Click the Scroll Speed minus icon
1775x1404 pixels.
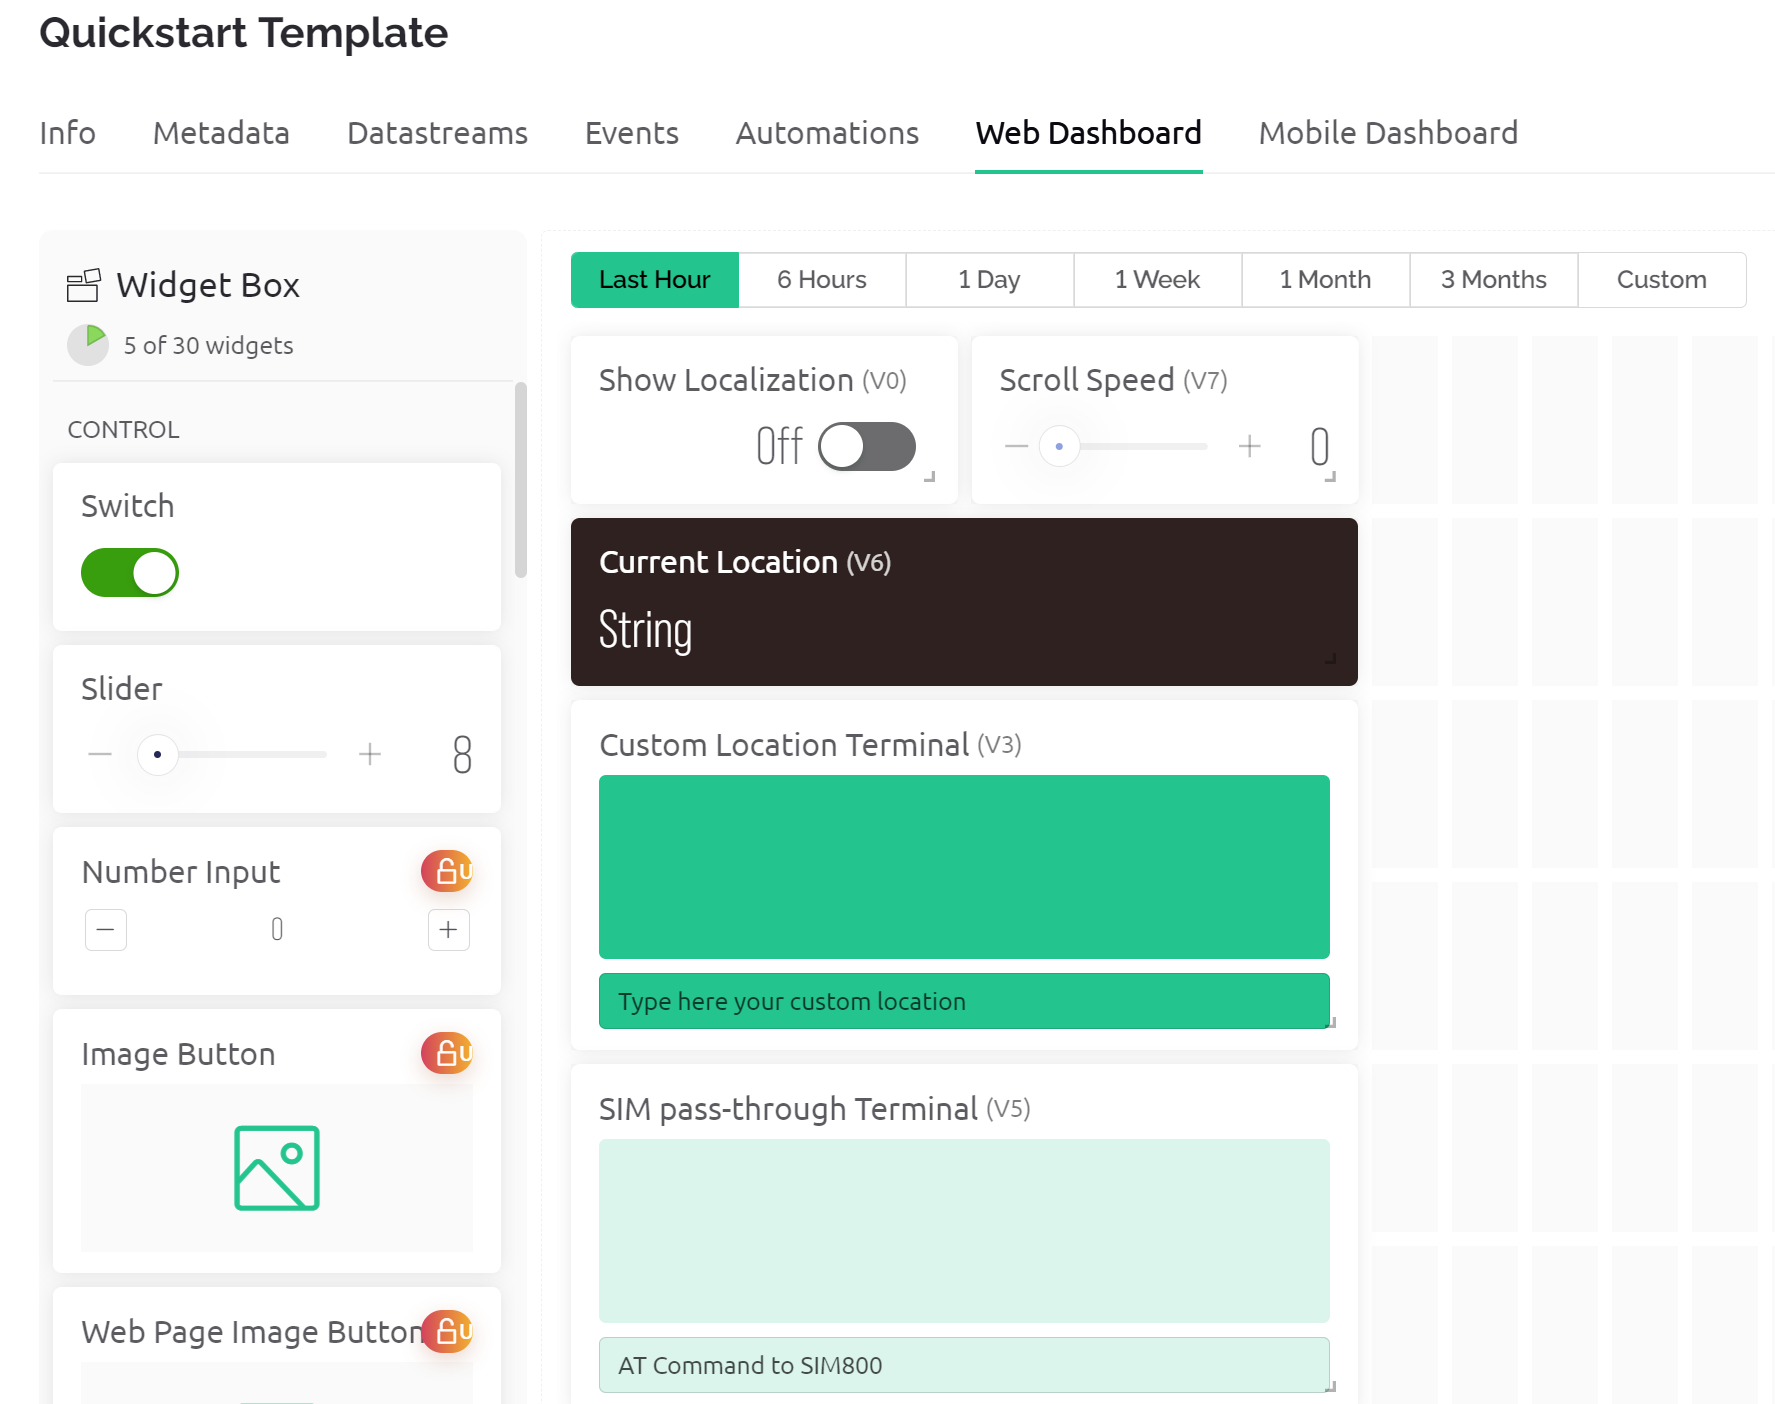pos(1016,446)
